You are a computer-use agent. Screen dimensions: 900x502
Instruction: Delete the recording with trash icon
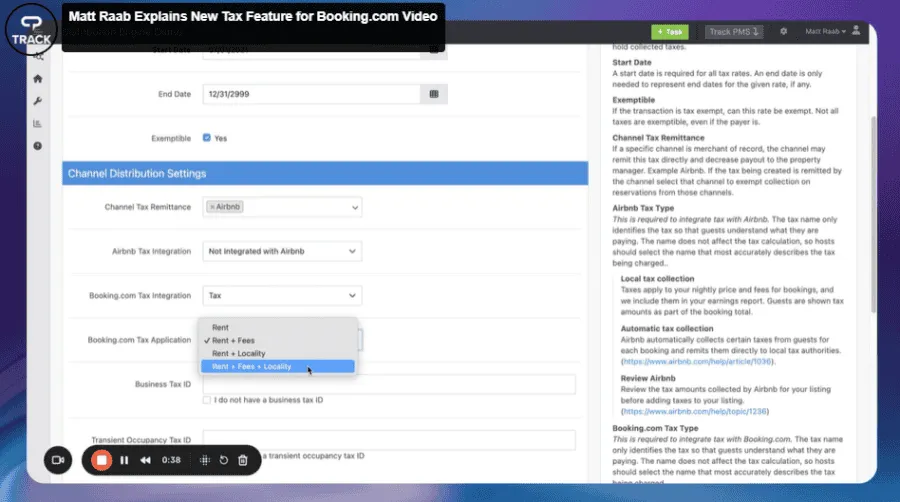[243, 460]
